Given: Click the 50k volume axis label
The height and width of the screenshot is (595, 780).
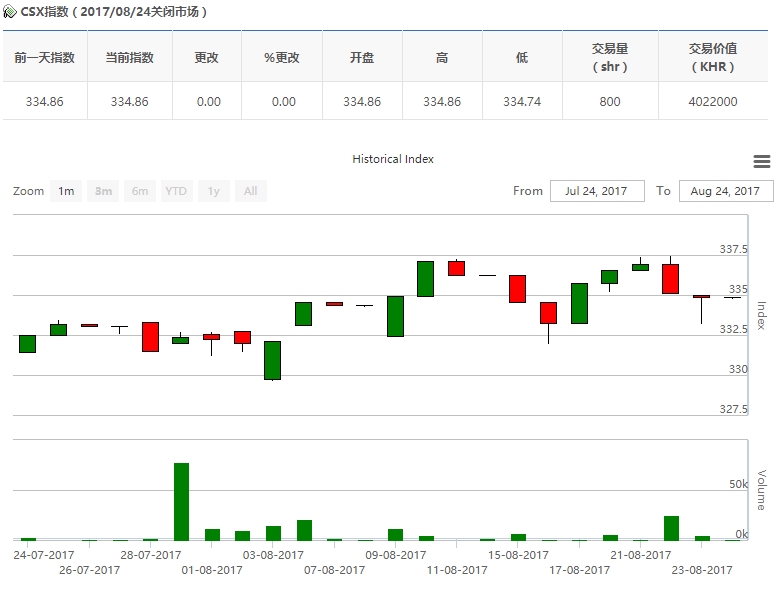Looking at the screenshot, I should pyautogui.click(x=738, y=484).
